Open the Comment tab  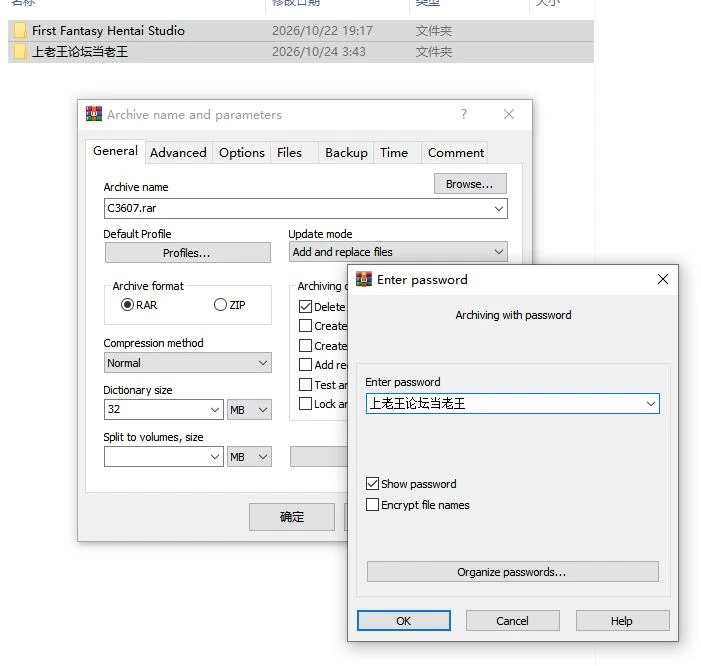click(456, 153)
